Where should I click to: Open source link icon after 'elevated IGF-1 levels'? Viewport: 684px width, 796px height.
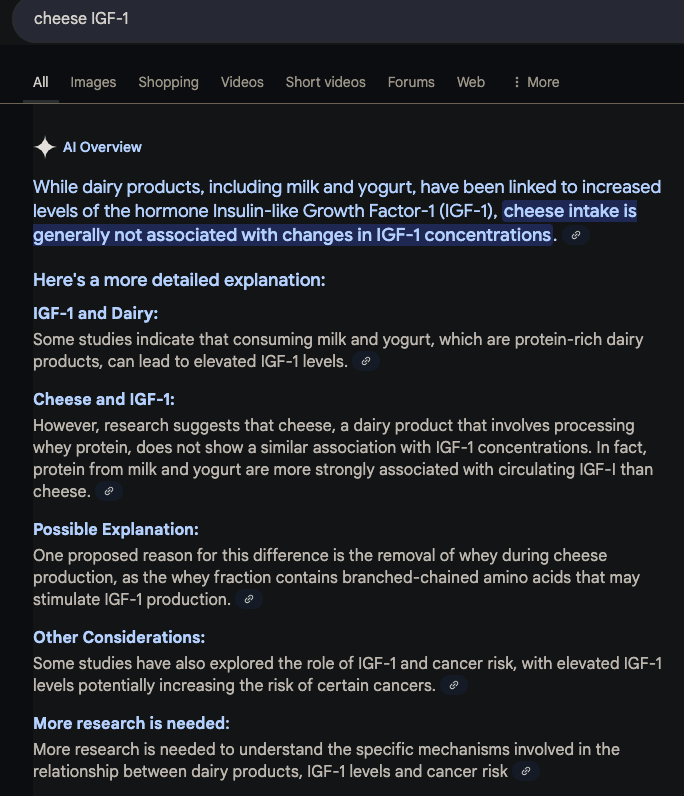point(366,361)
